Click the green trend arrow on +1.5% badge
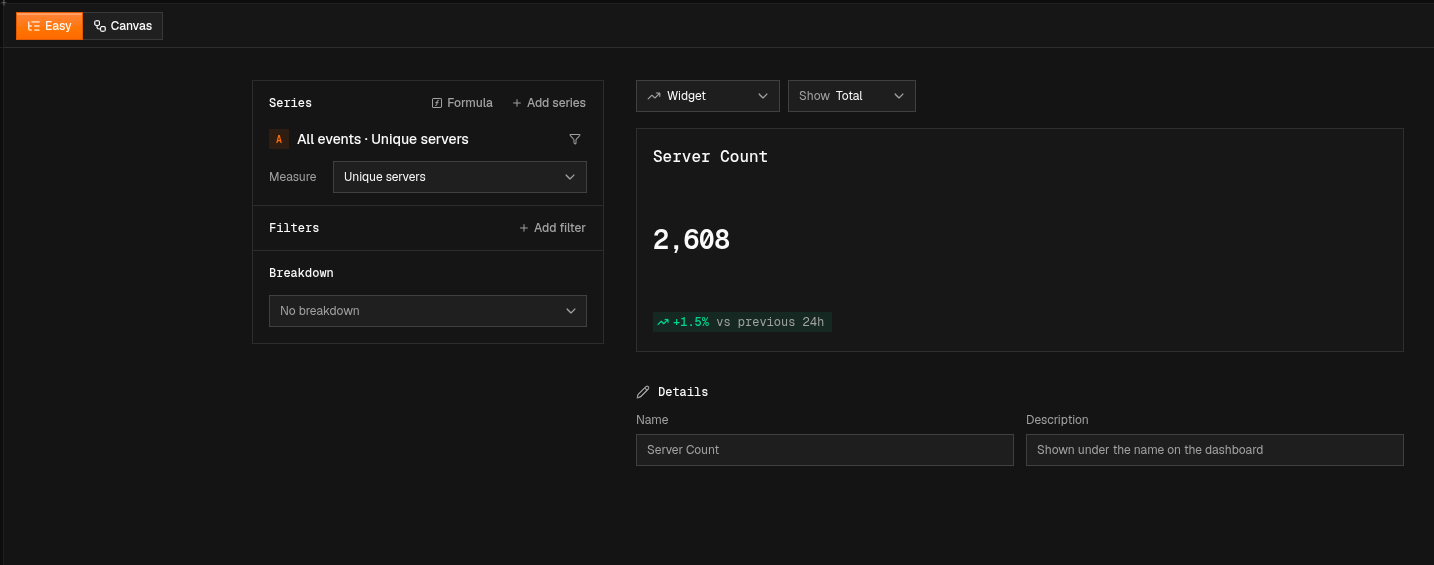Image resolution: width=1434 pixels, height=565 pixels. (663, 322)
